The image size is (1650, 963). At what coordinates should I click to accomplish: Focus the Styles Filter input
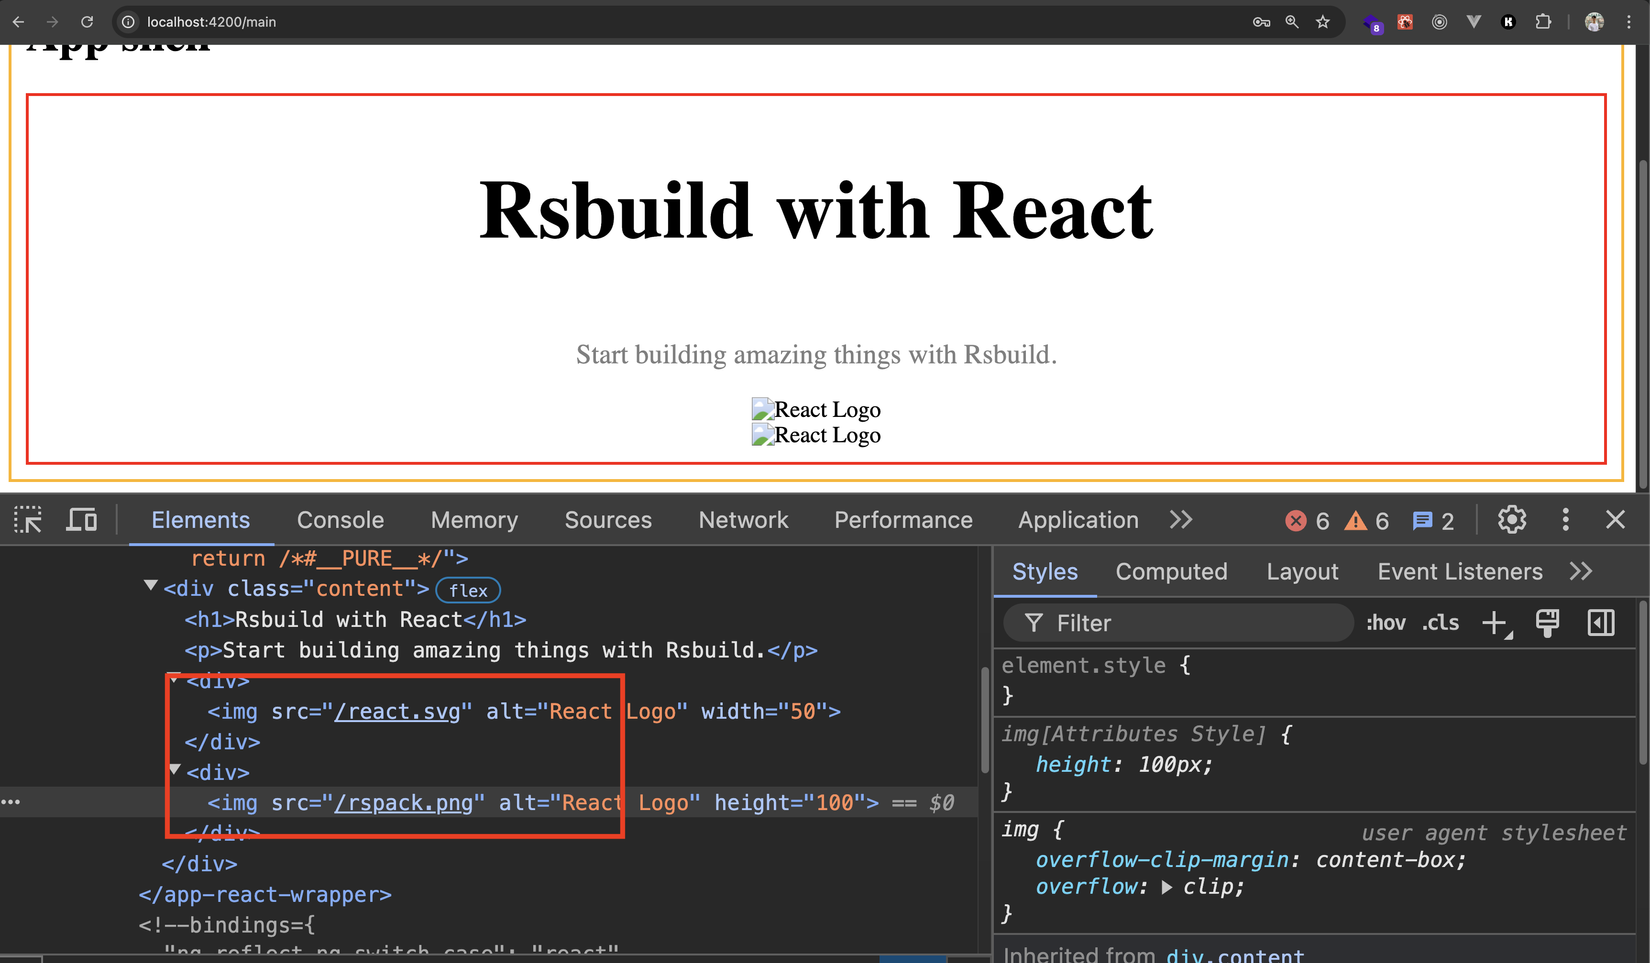click(x=1179, y=623)
